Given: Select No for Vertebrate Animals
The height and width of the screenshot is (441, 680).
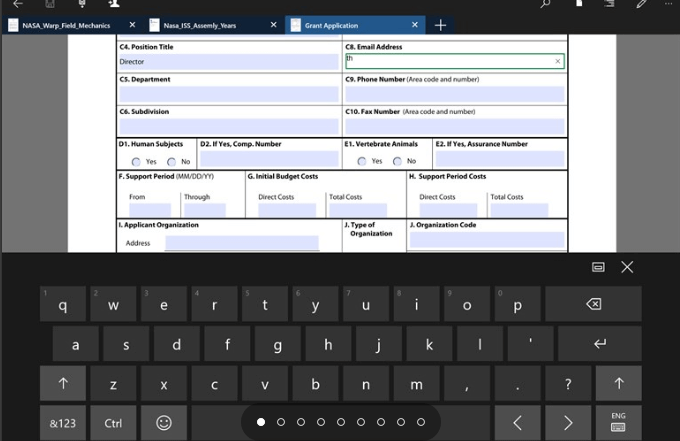Looking at the screenshot, I should 397,161.
